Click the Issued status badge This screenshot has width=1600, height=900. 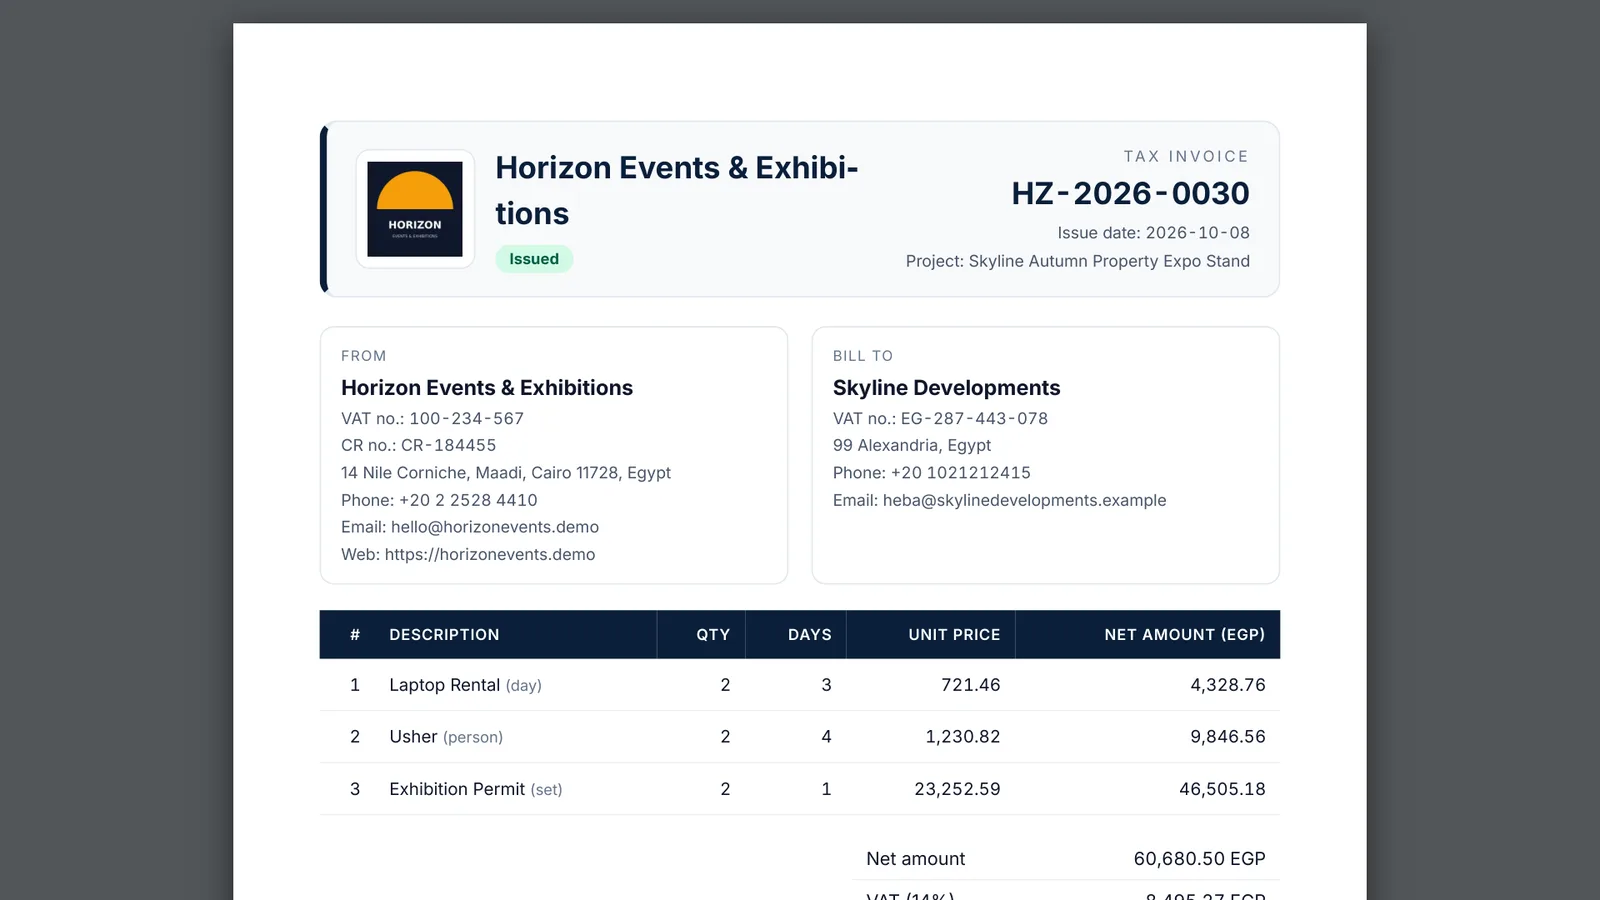pos(534,259)
